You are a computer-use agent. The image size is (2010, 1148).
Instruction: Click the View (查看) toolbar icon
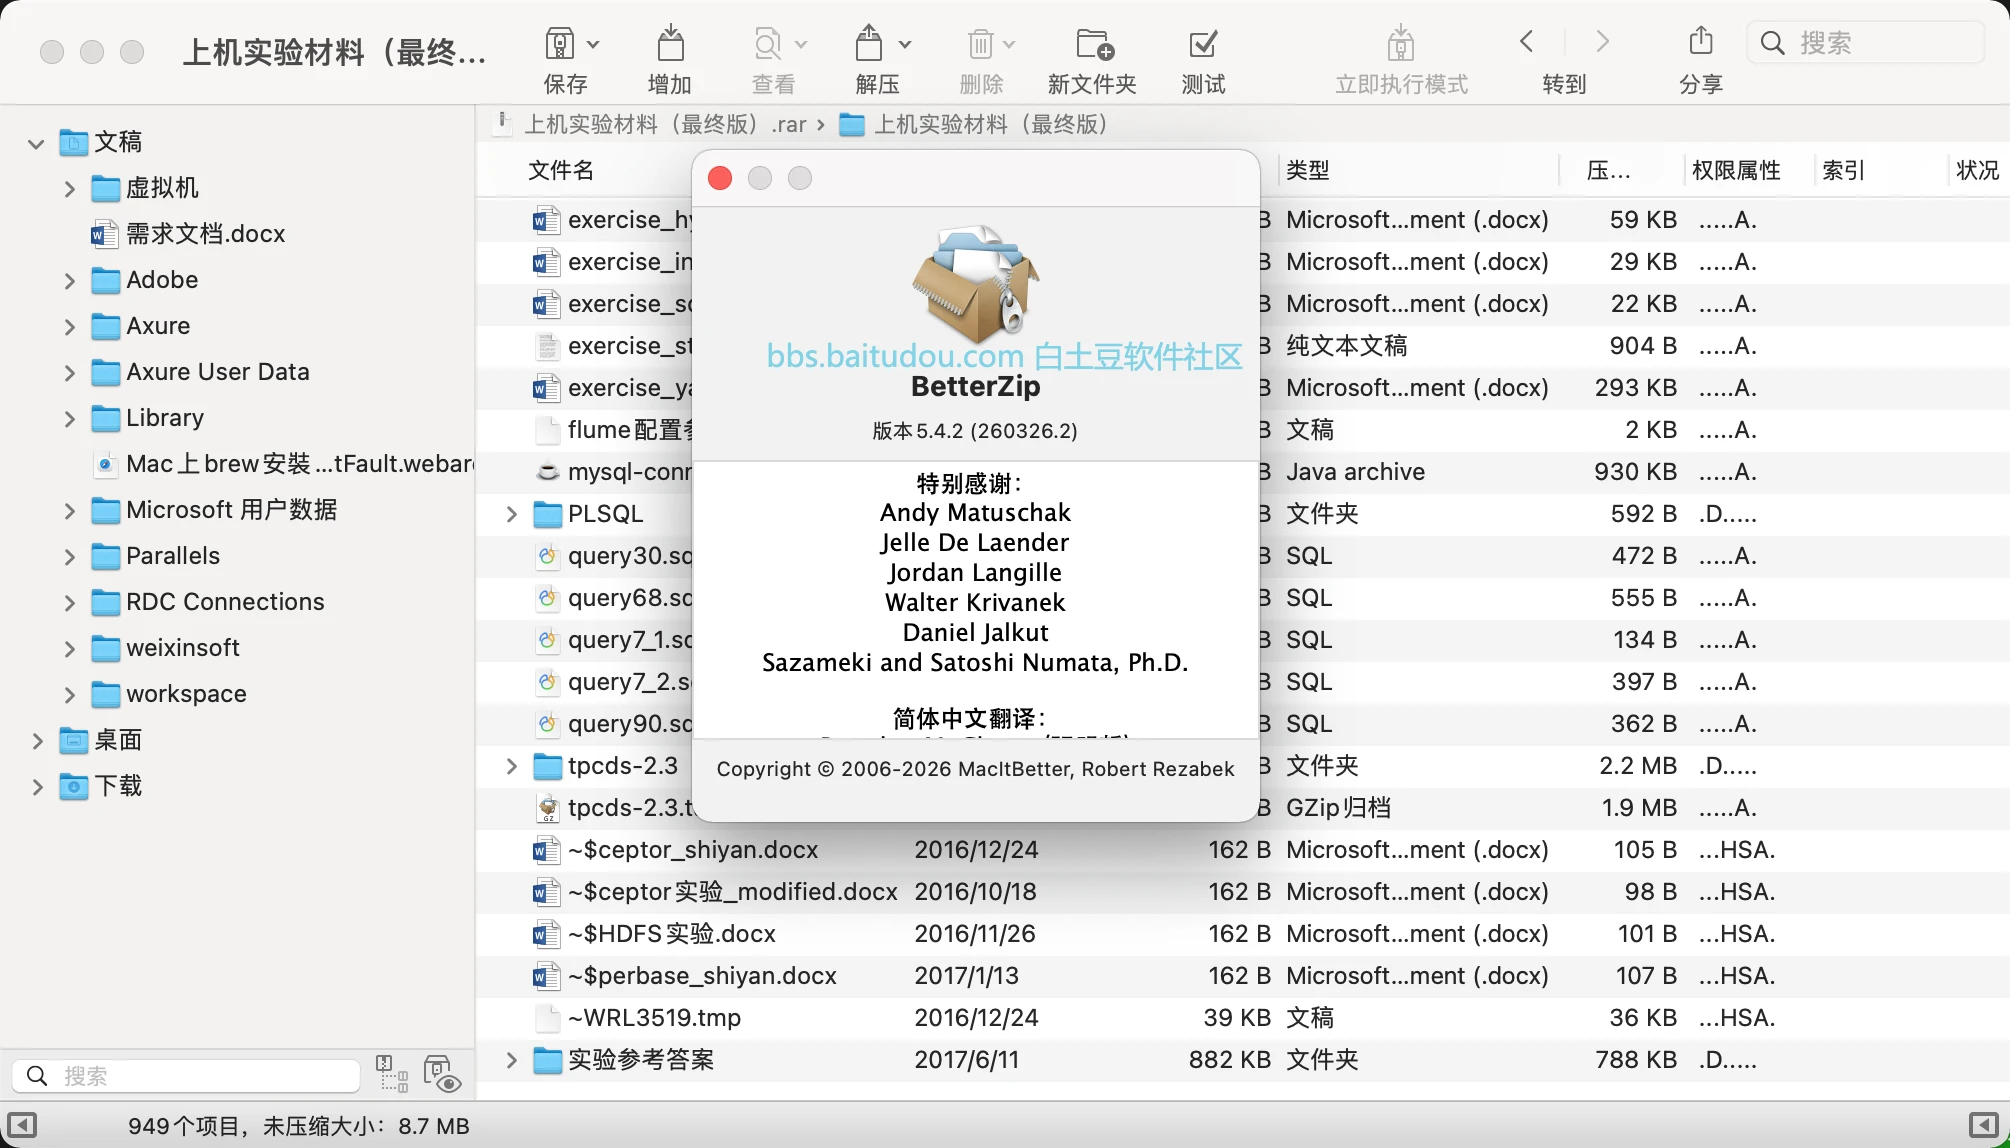(768, 44)
